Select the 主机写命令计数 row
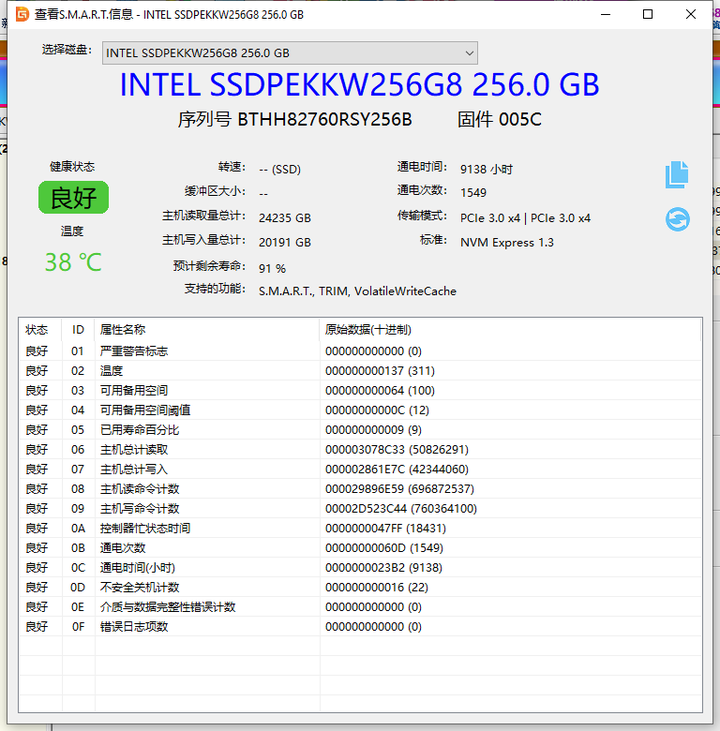The height and width of the screenshot is (731, 720). 360,508
